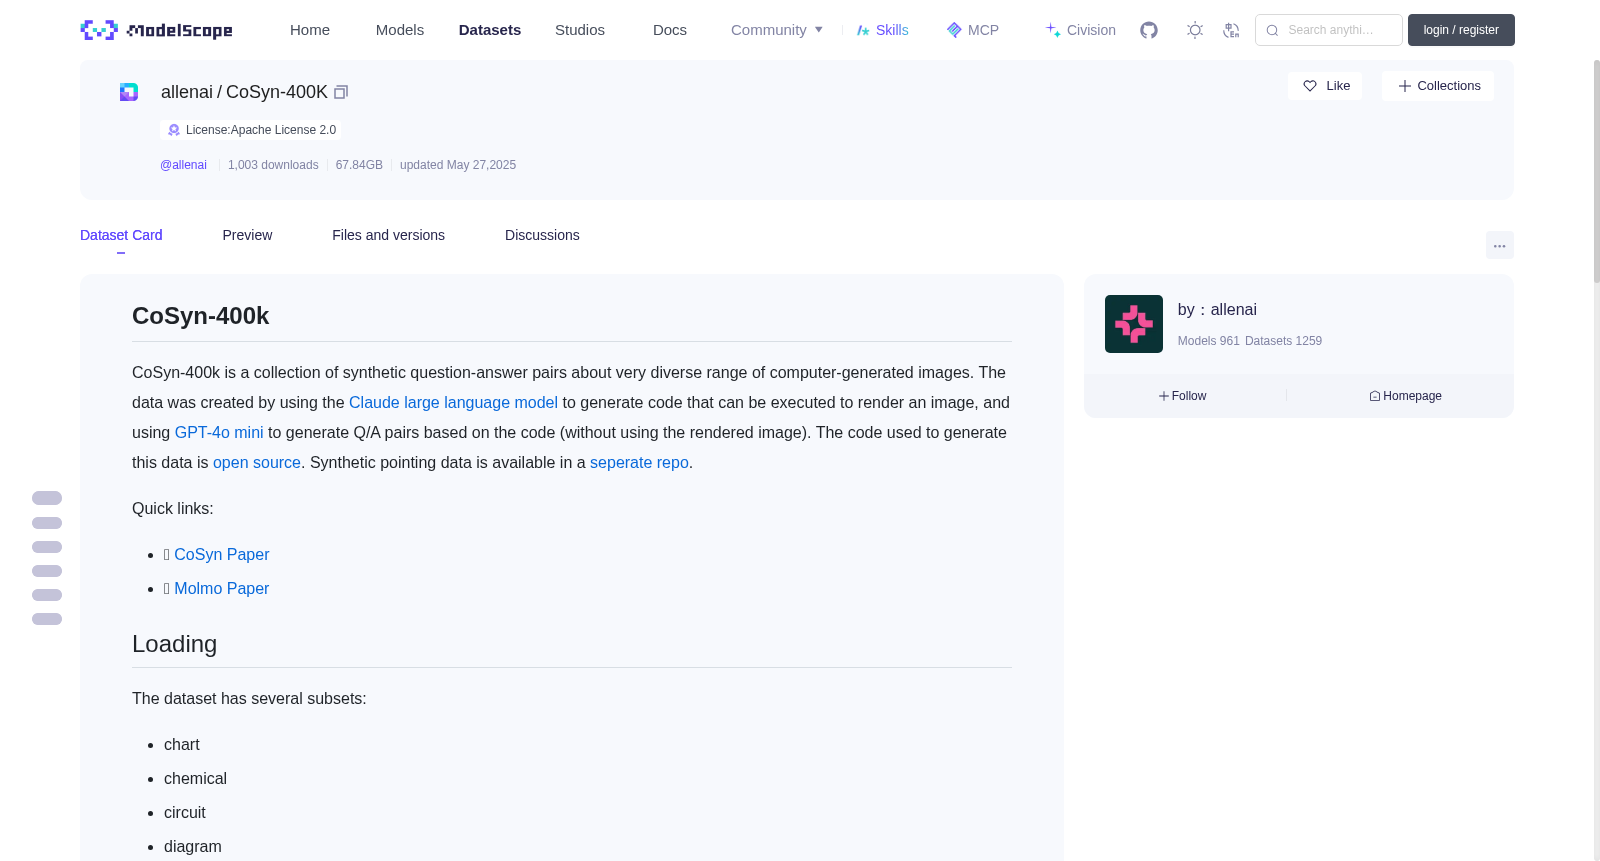Select the 'chemical' subset list item
The image size is (1600, 861).
point(195,778)
